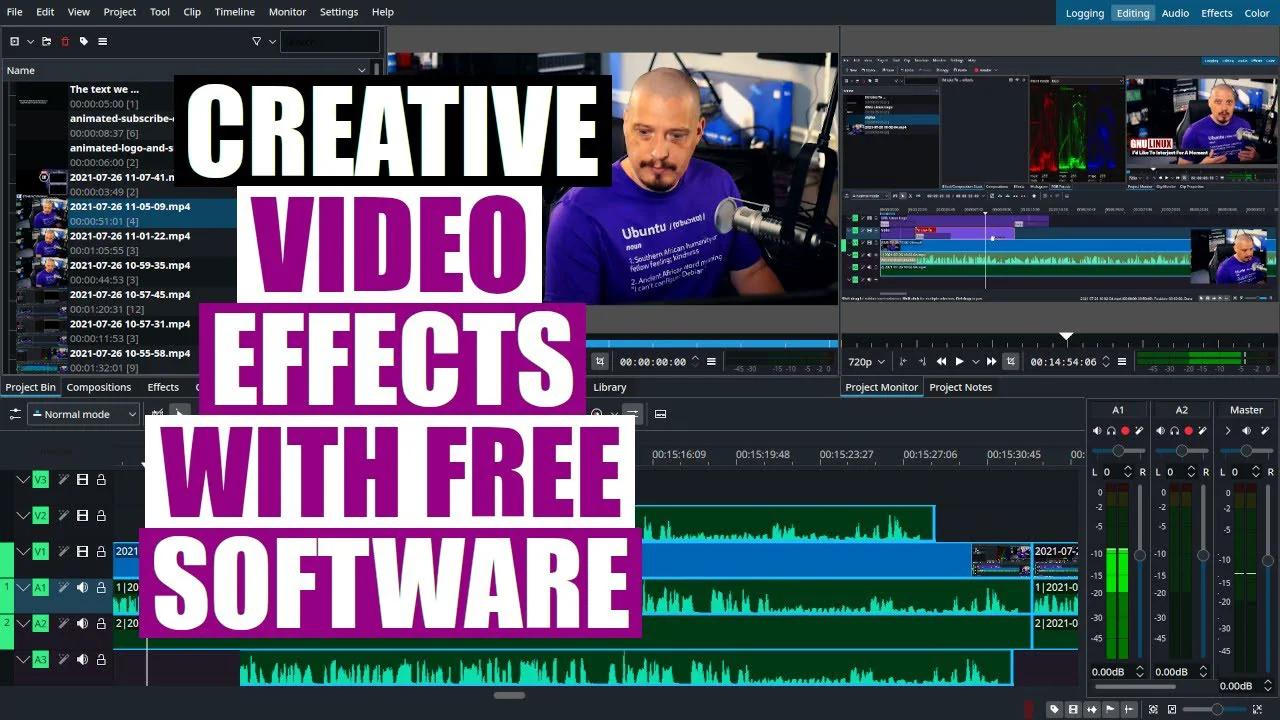Click the effects wand icon on track V3
The image size is (1280, 720).
(x=63, y=480)
